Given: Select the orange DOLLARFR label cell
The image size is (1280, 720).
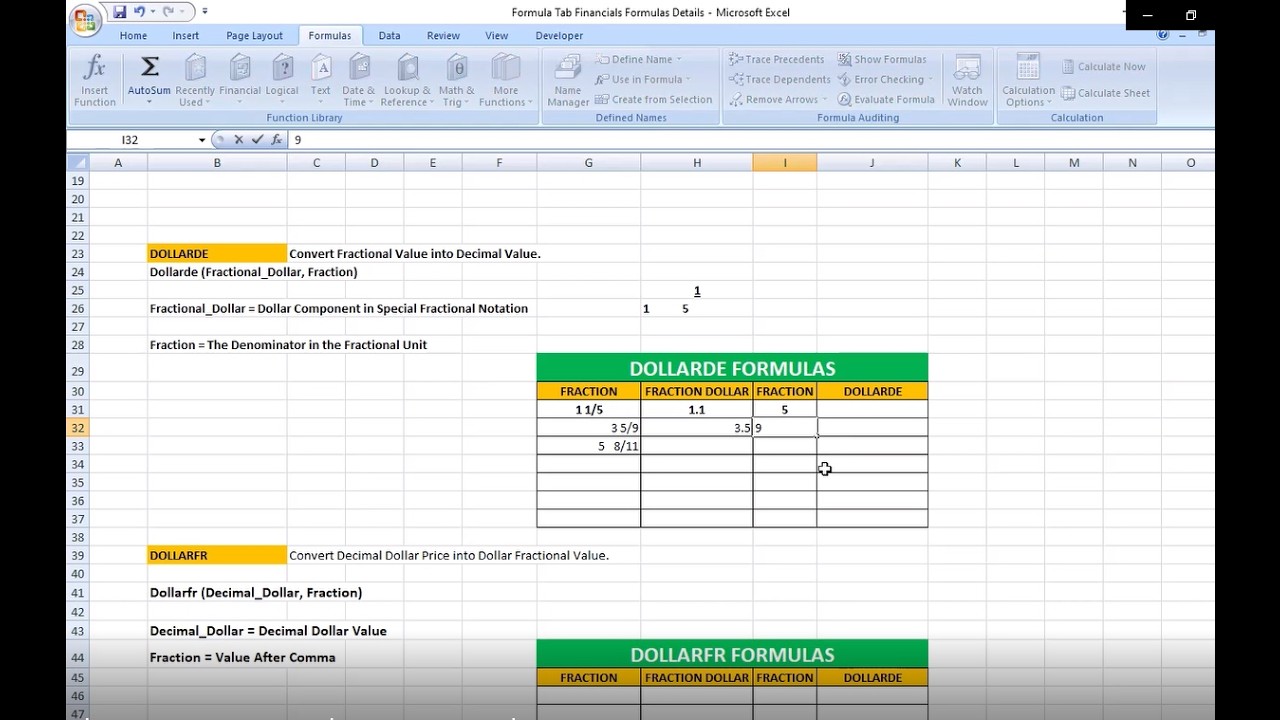Looking at the screenshot, I should point(217,556).
